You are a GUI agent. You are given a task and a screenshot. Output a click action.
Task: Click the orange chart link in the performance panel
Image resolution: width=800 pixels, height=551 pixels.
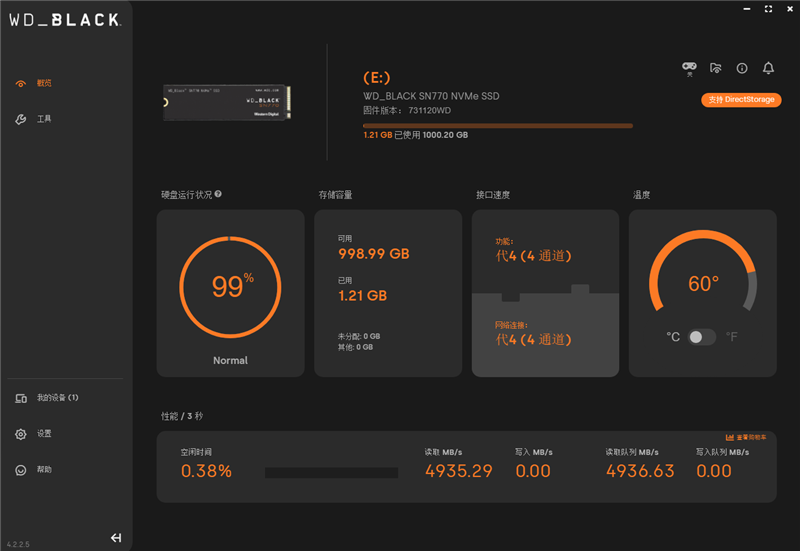pos(746,437)
